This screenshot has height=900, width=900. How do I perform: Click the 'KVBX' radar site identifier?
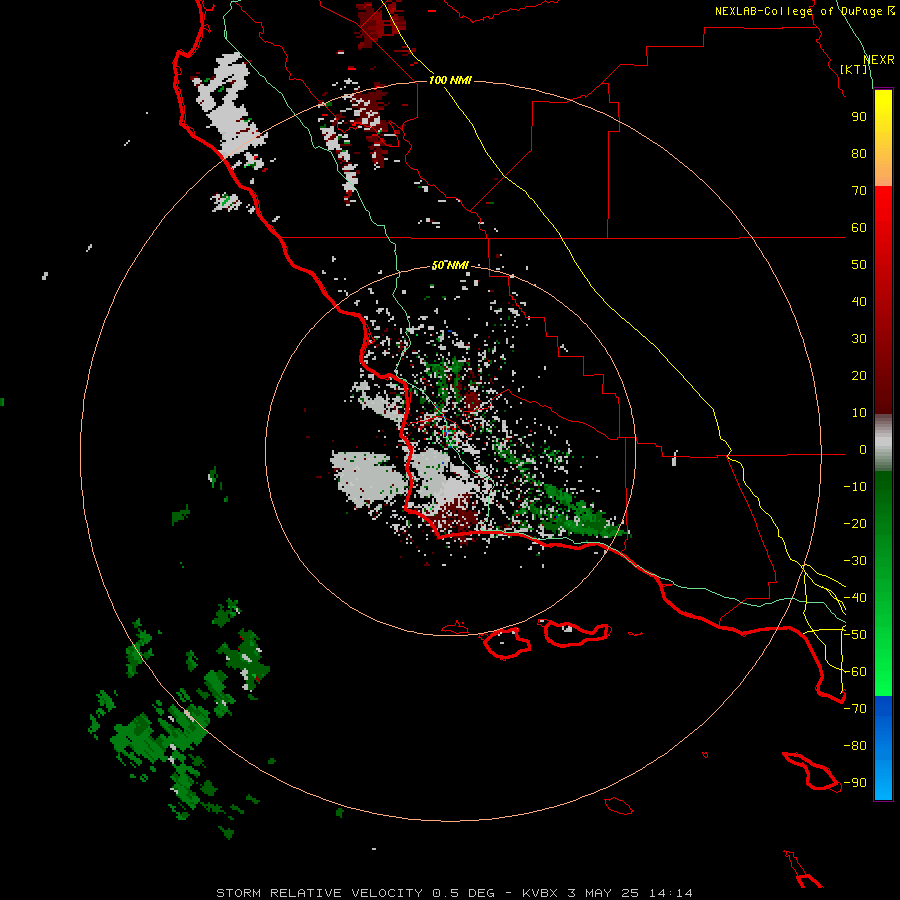pos(540,893)
